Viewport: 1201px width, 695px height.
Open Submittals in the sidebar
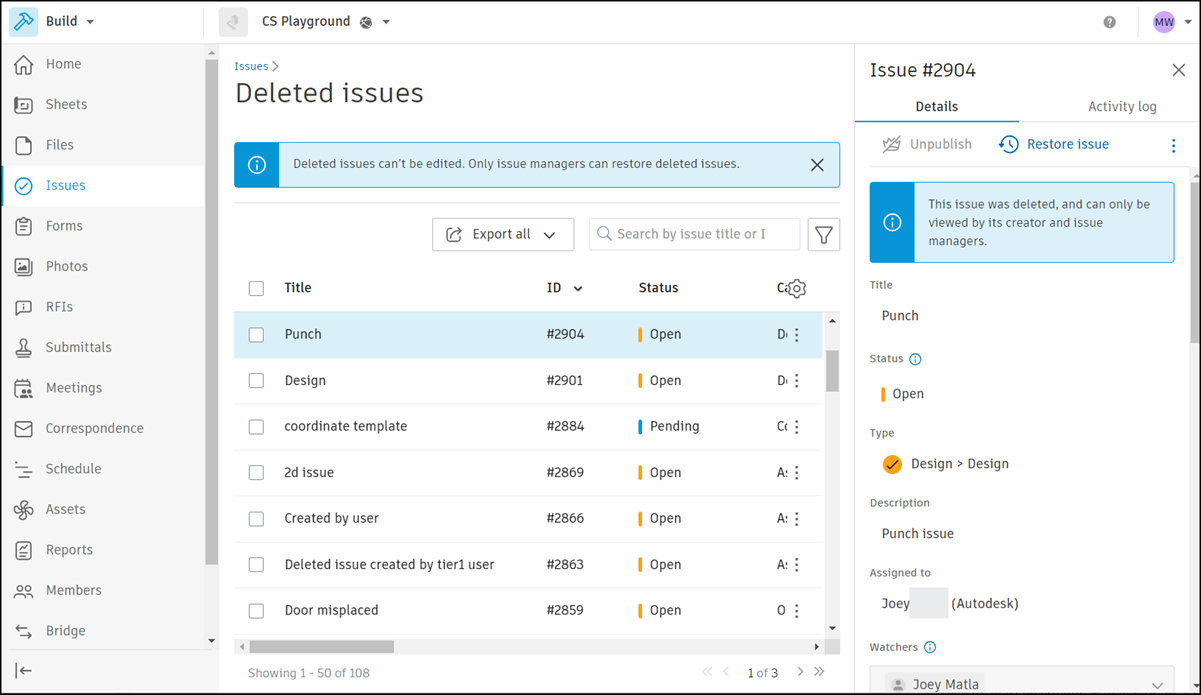coord(78,348)
